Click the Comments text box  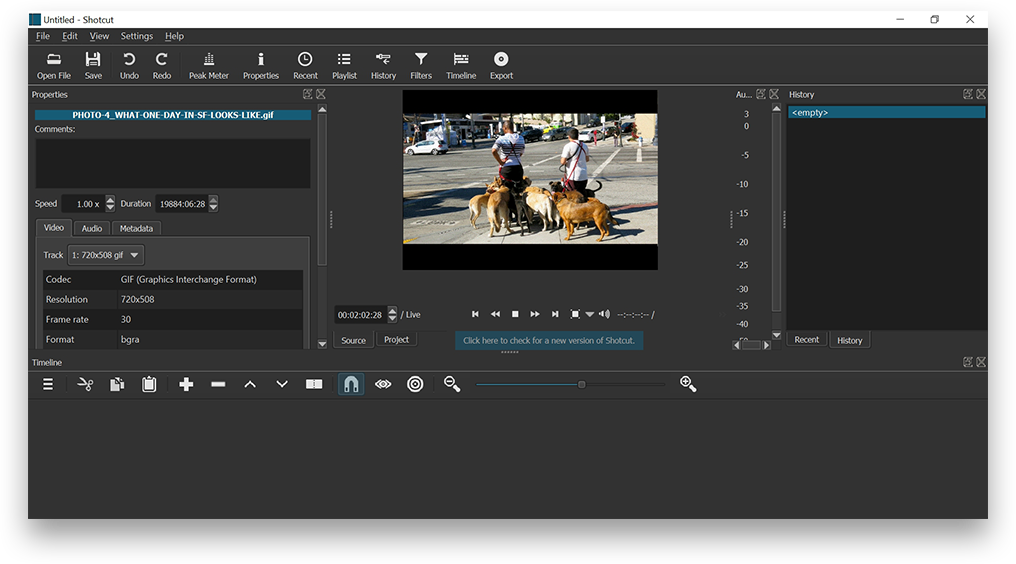[x=173, y=163]
